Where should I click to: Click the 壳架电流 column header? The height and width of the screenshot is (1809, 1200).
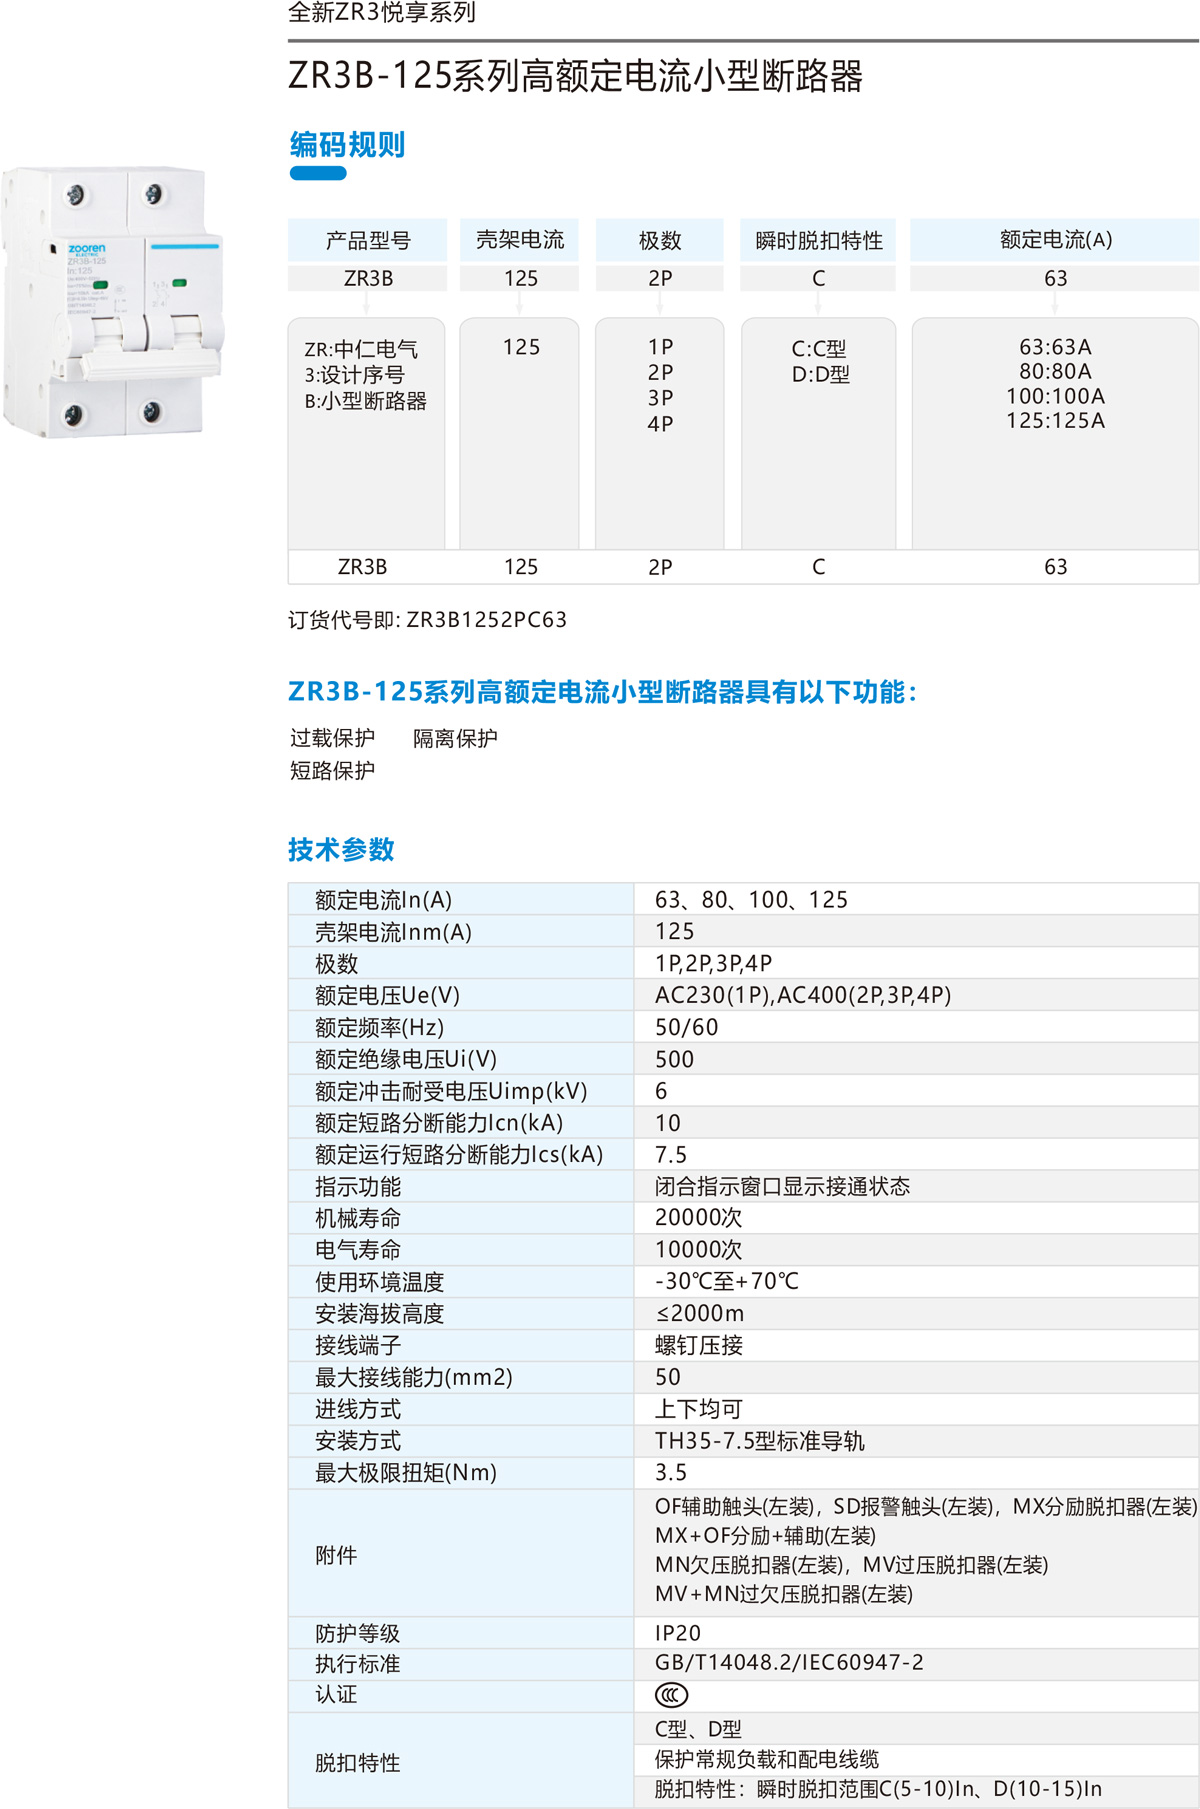coord(520,240)
